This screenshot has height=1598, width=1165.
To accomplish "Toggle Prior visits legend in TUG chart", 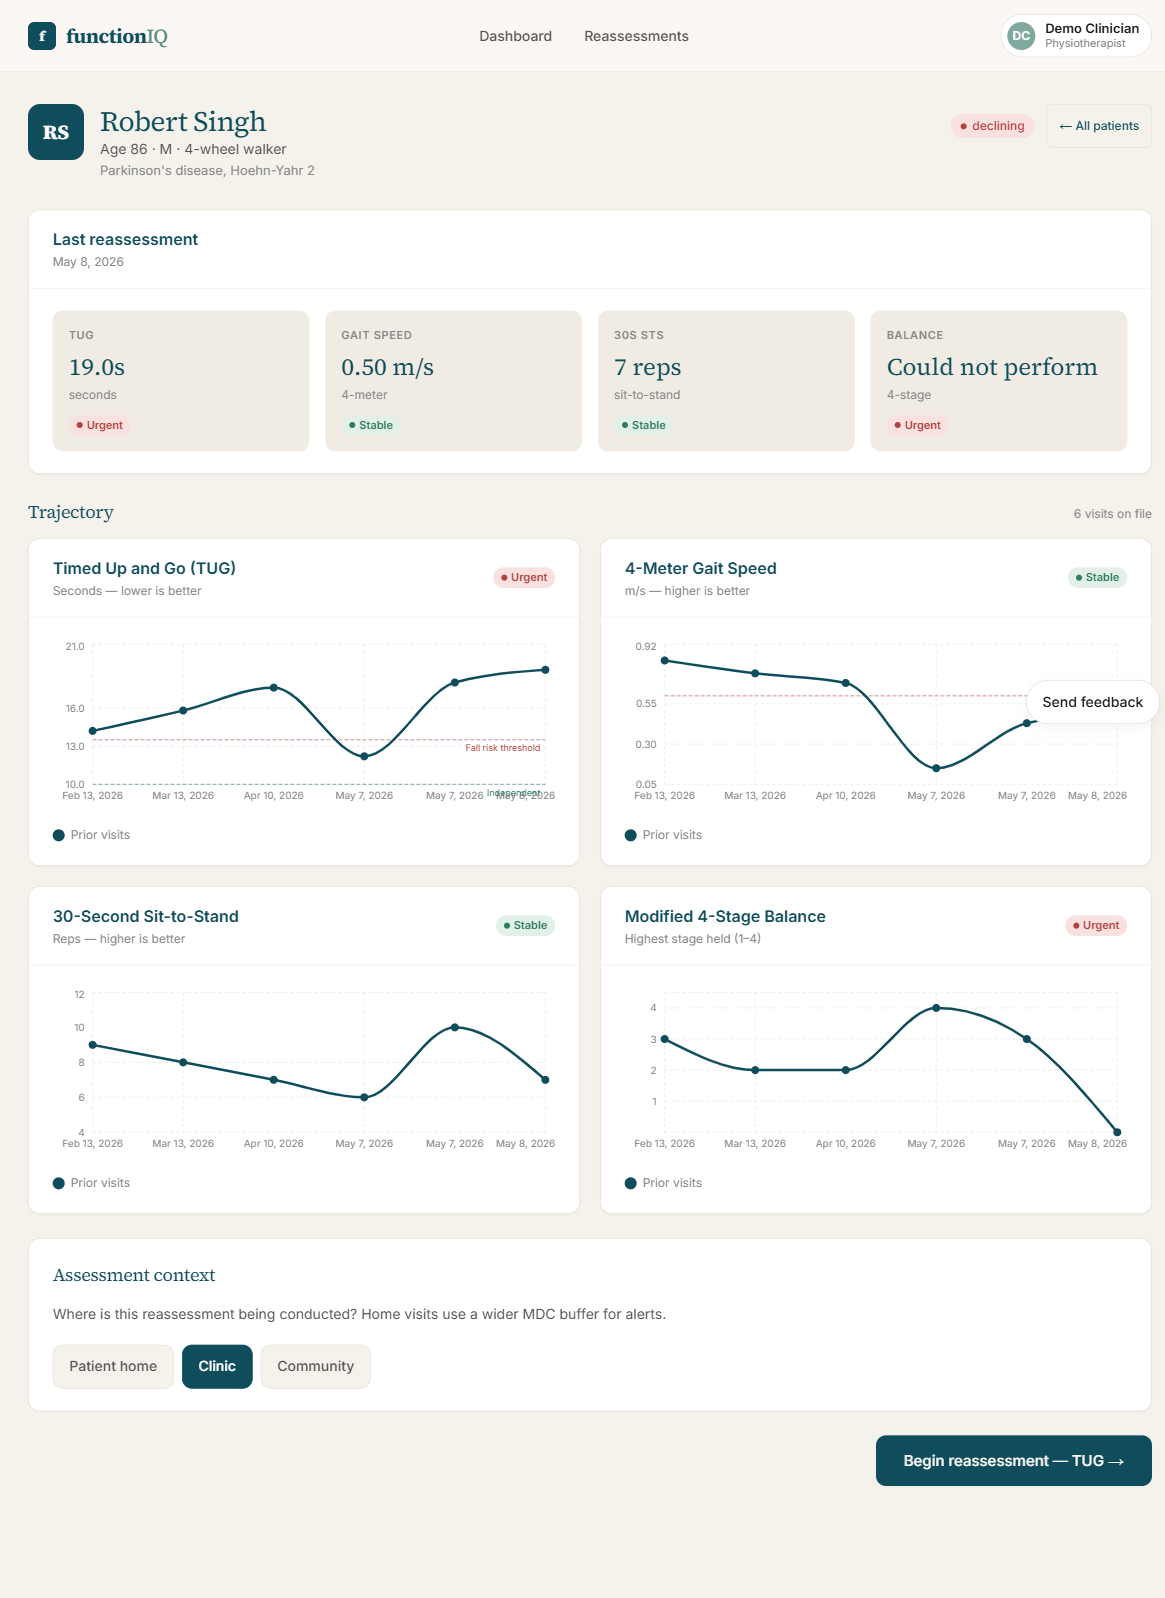I will point(91,835).
